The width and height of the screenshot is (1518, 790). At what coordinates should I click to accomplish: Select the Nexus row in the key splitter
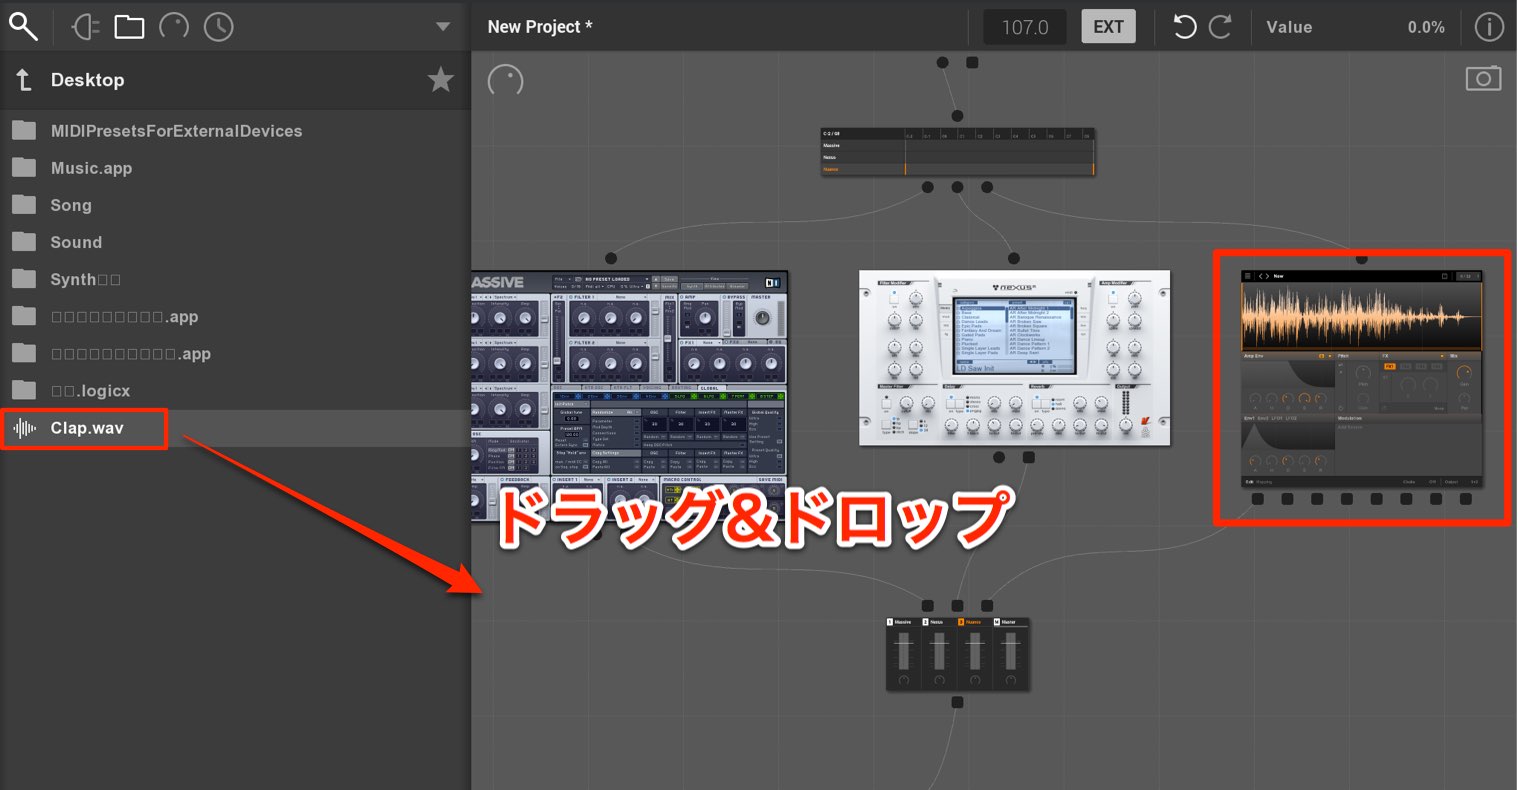tap(958, 157)
